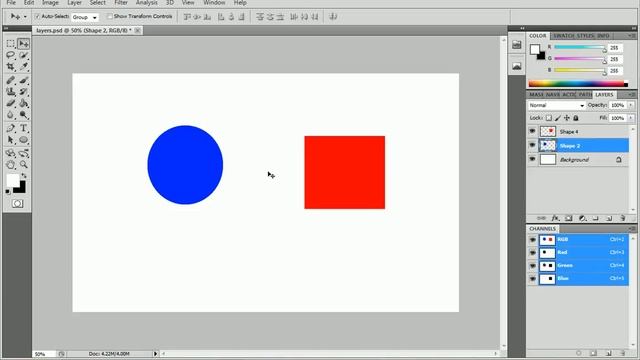640x360 pixels.
Task: Open the Image menu
Action: [50, 3]
